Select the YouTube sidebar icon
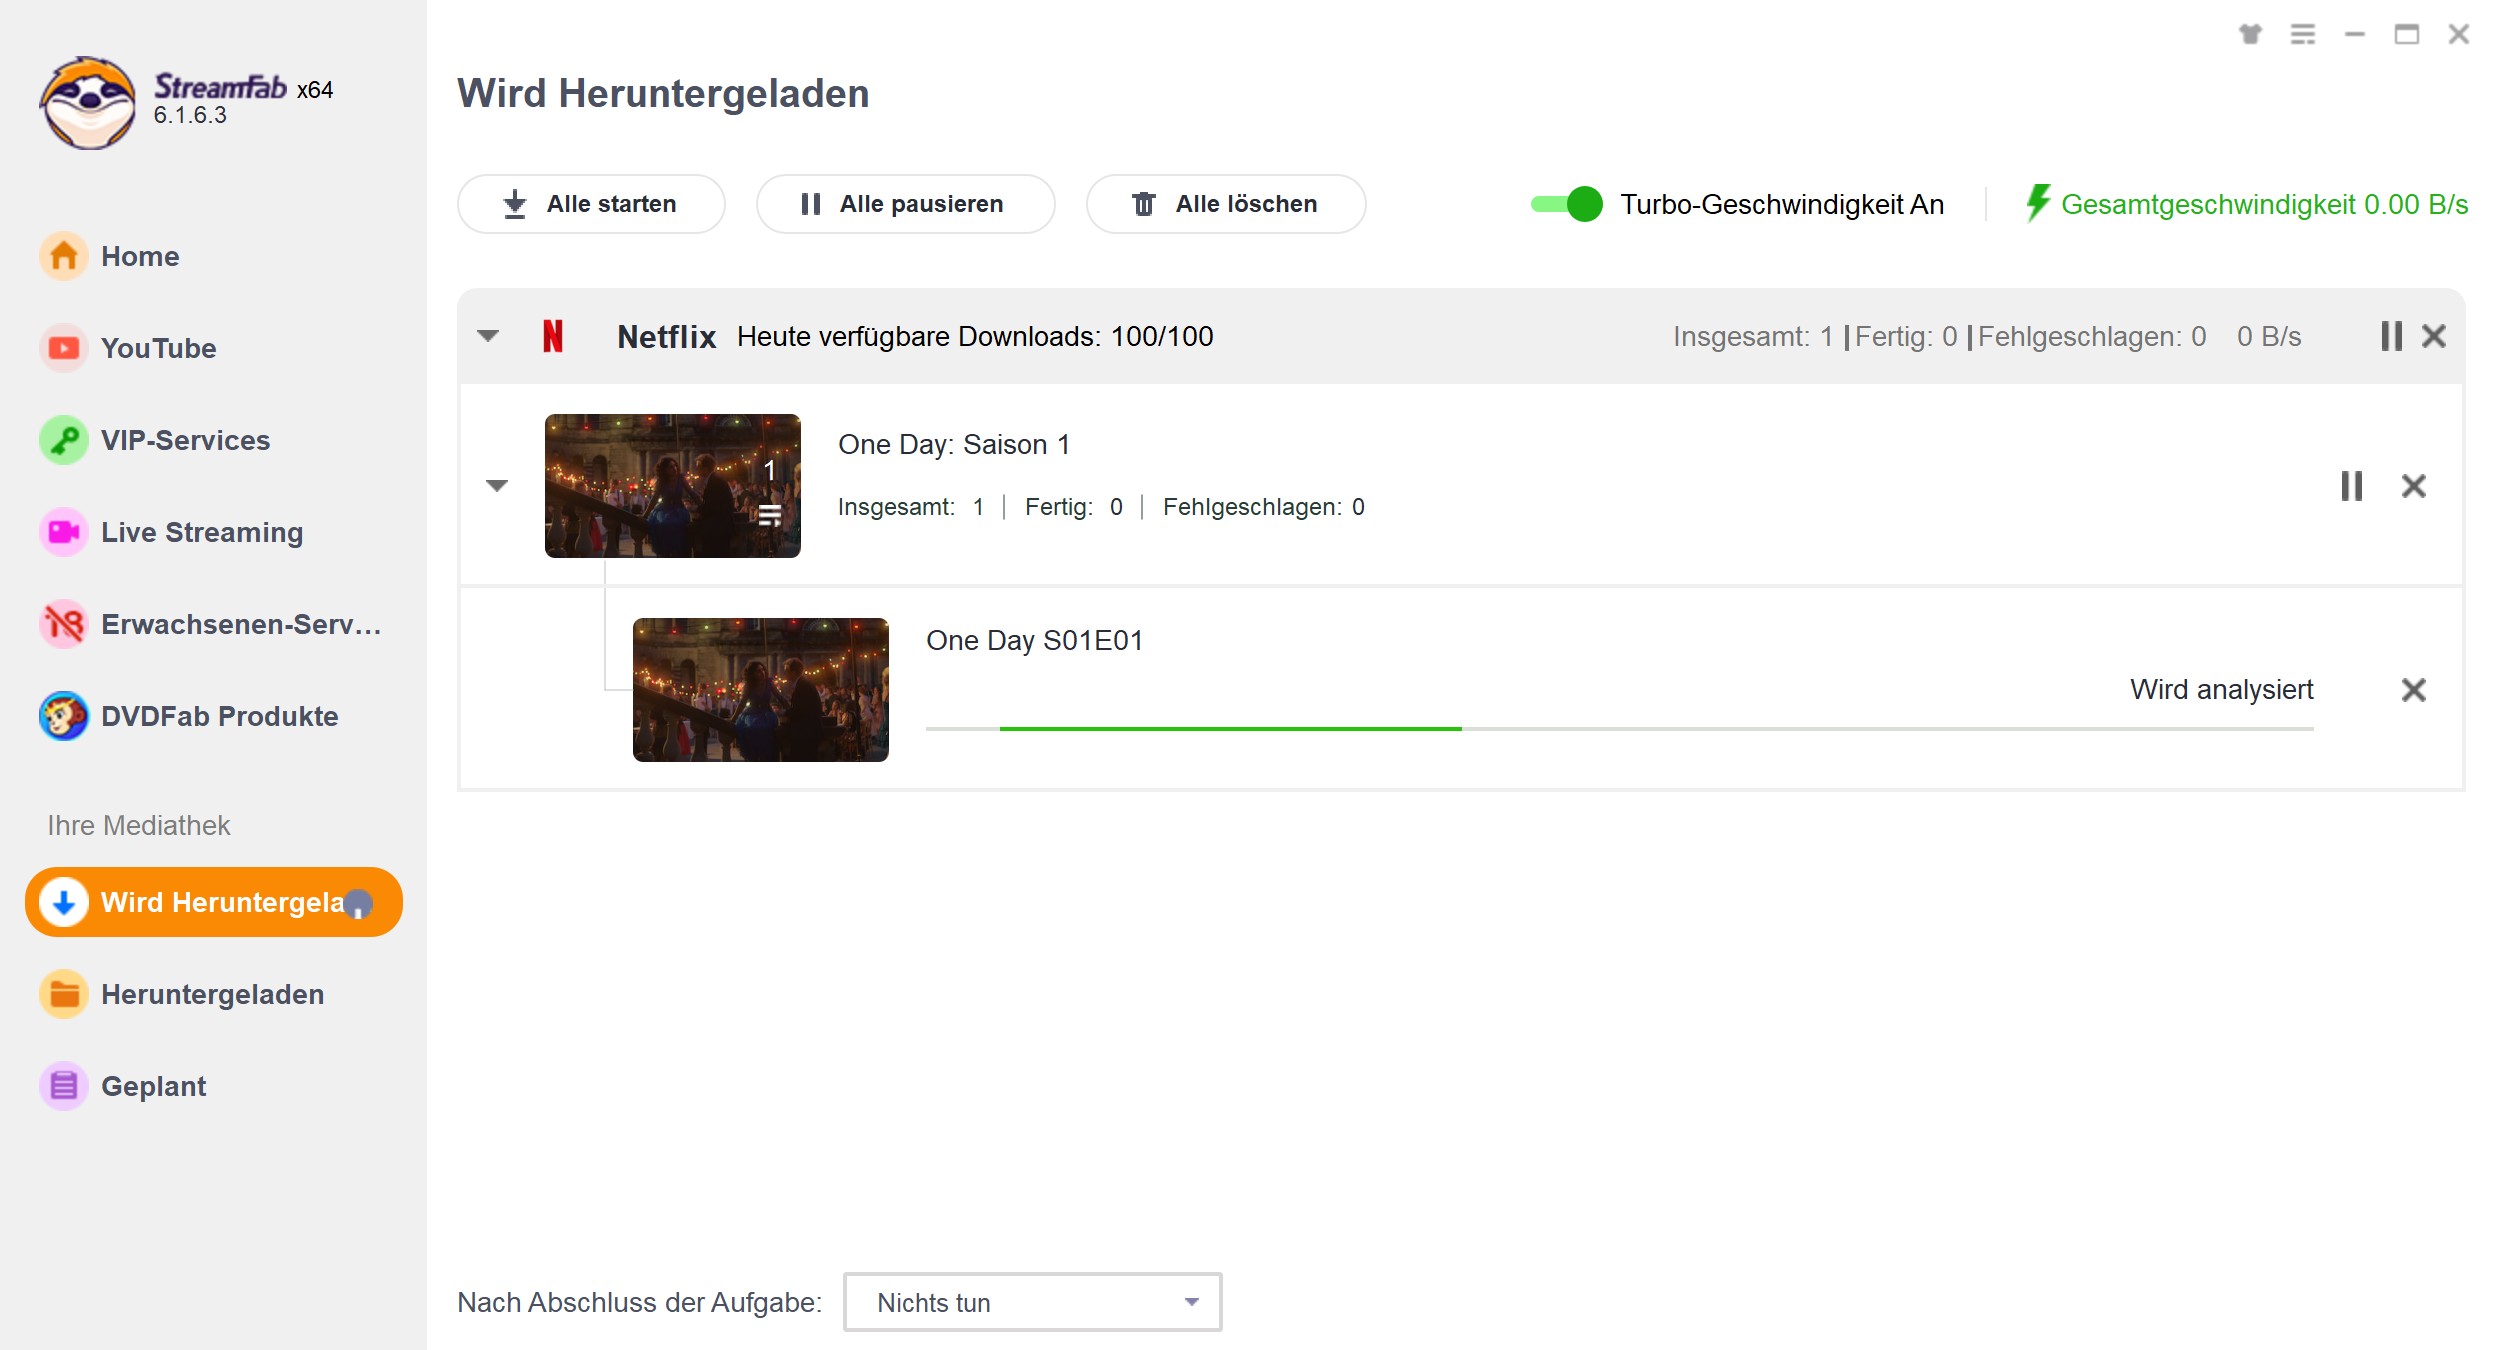Image resolution: width=2496 pixels, height=1350 pixels. coord(61,347)
